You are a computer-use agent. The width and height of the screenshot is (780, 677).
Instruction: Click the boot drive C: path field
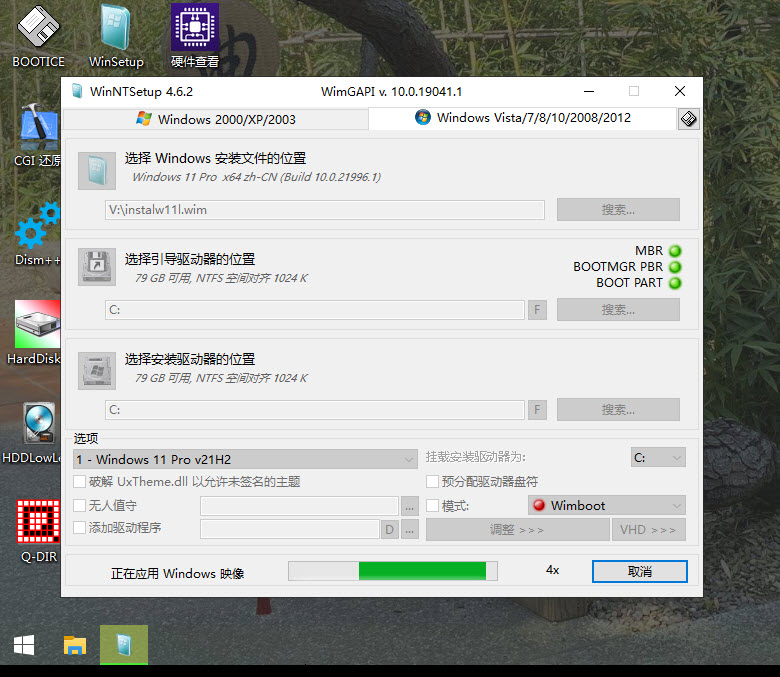coord(314,310)
